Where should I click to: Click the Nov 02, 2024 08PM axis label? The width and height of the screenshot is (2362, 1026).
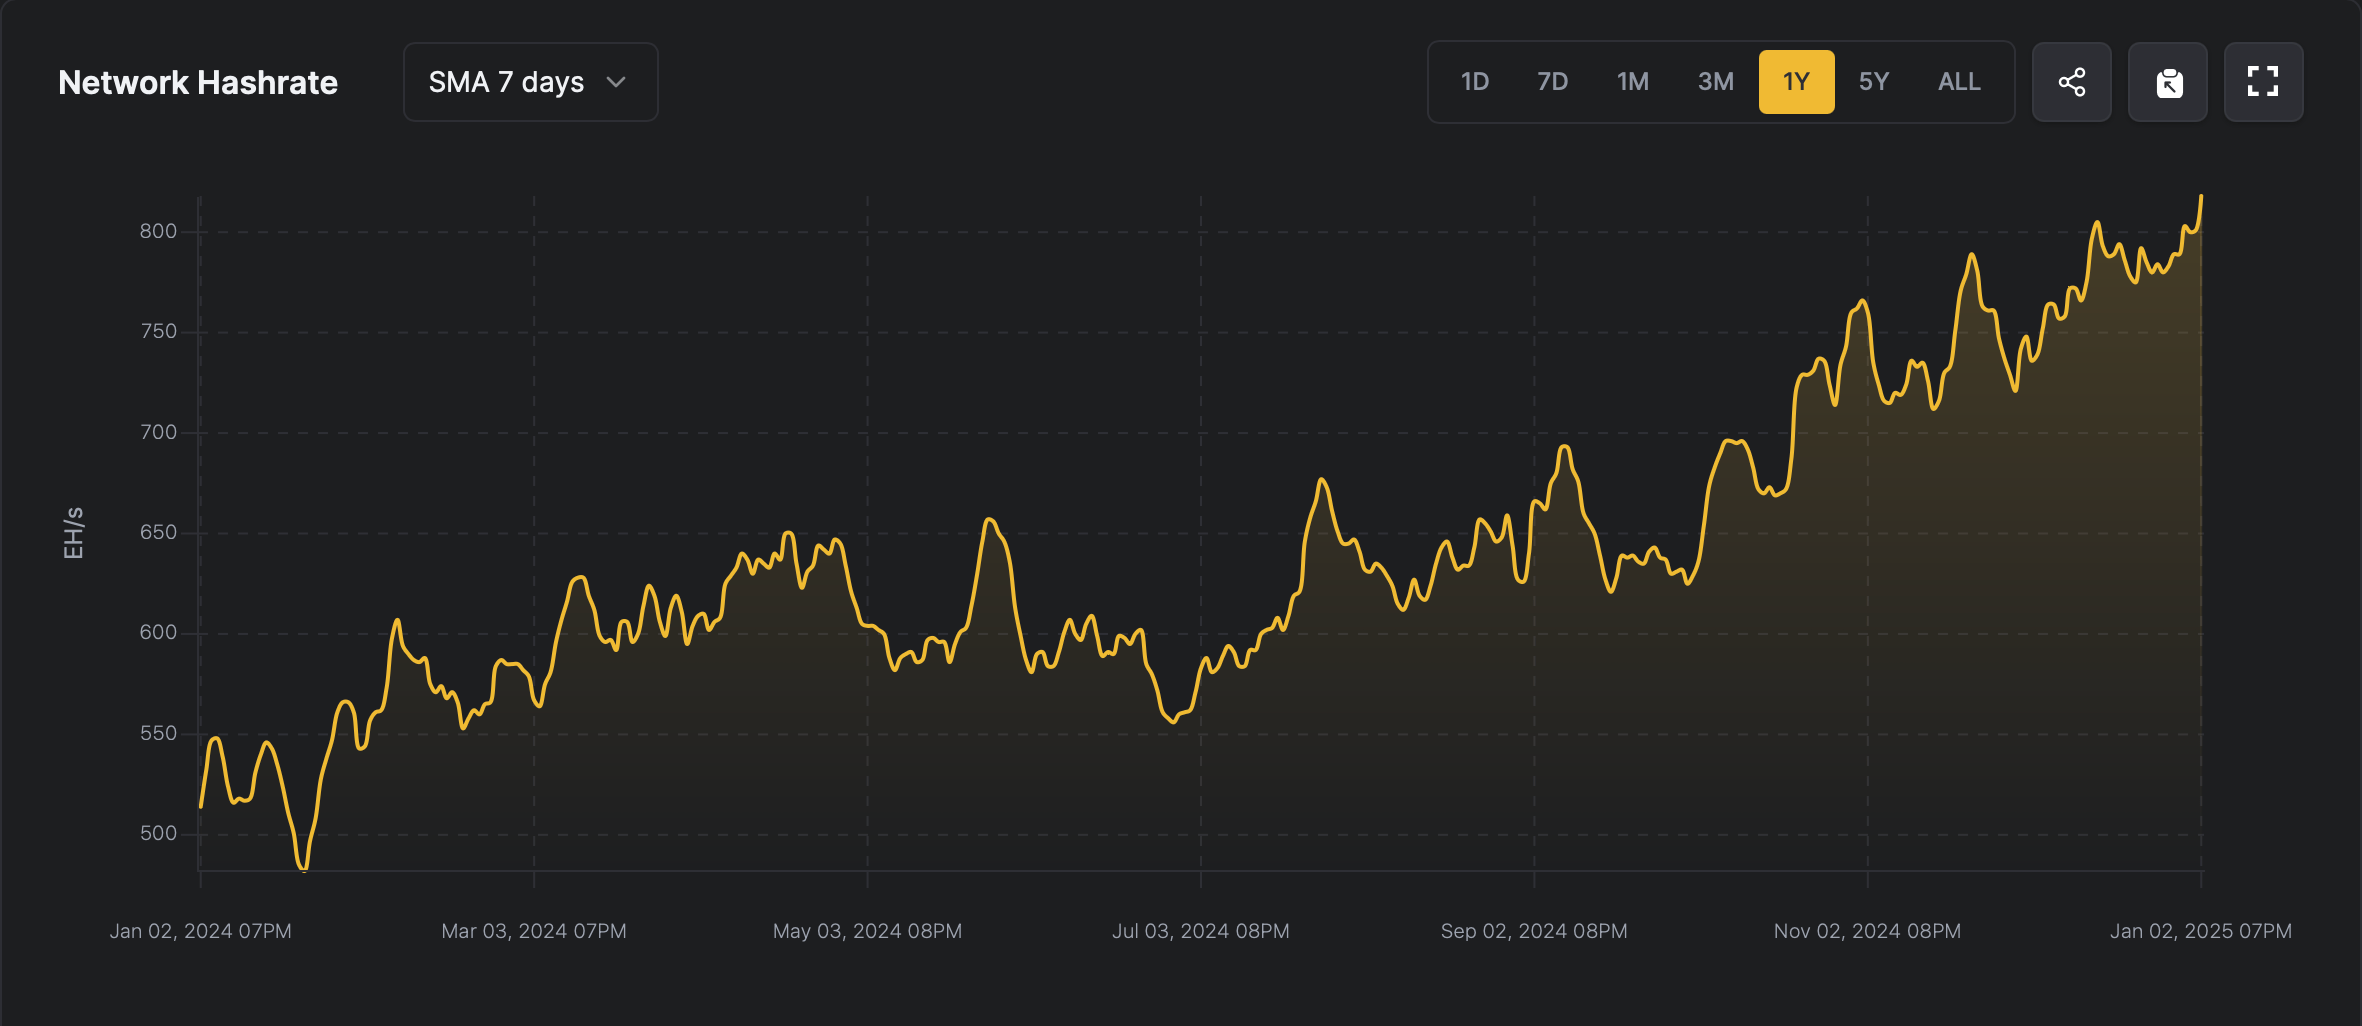coord(1866,931)
